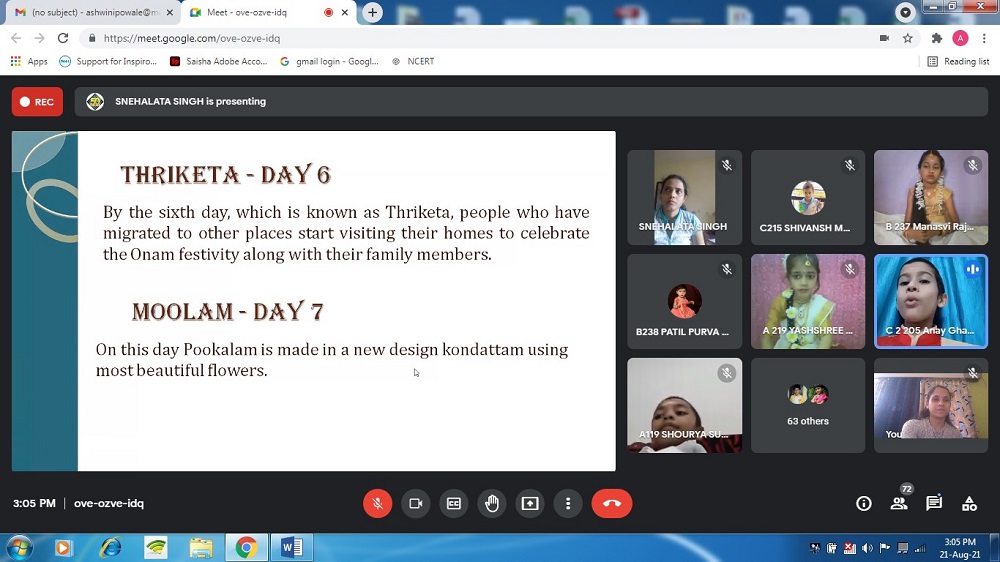Open the chat with everyone panel
Viewport: 1000px width, 562px height.
(x=934, y=503)
